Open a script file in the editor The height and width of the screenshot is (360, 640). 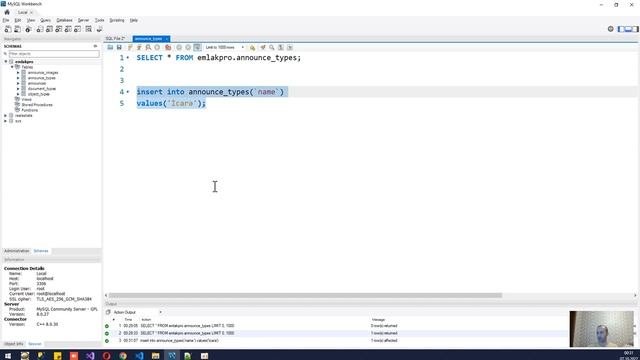(110, 48)
